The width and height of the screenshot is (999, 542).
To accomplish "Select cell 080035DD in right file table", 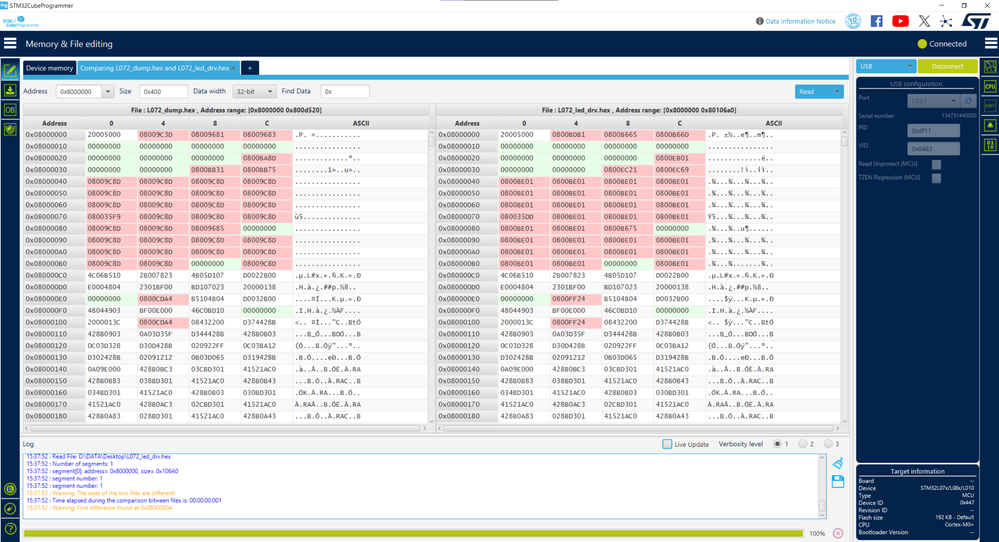I will [524, 217].
